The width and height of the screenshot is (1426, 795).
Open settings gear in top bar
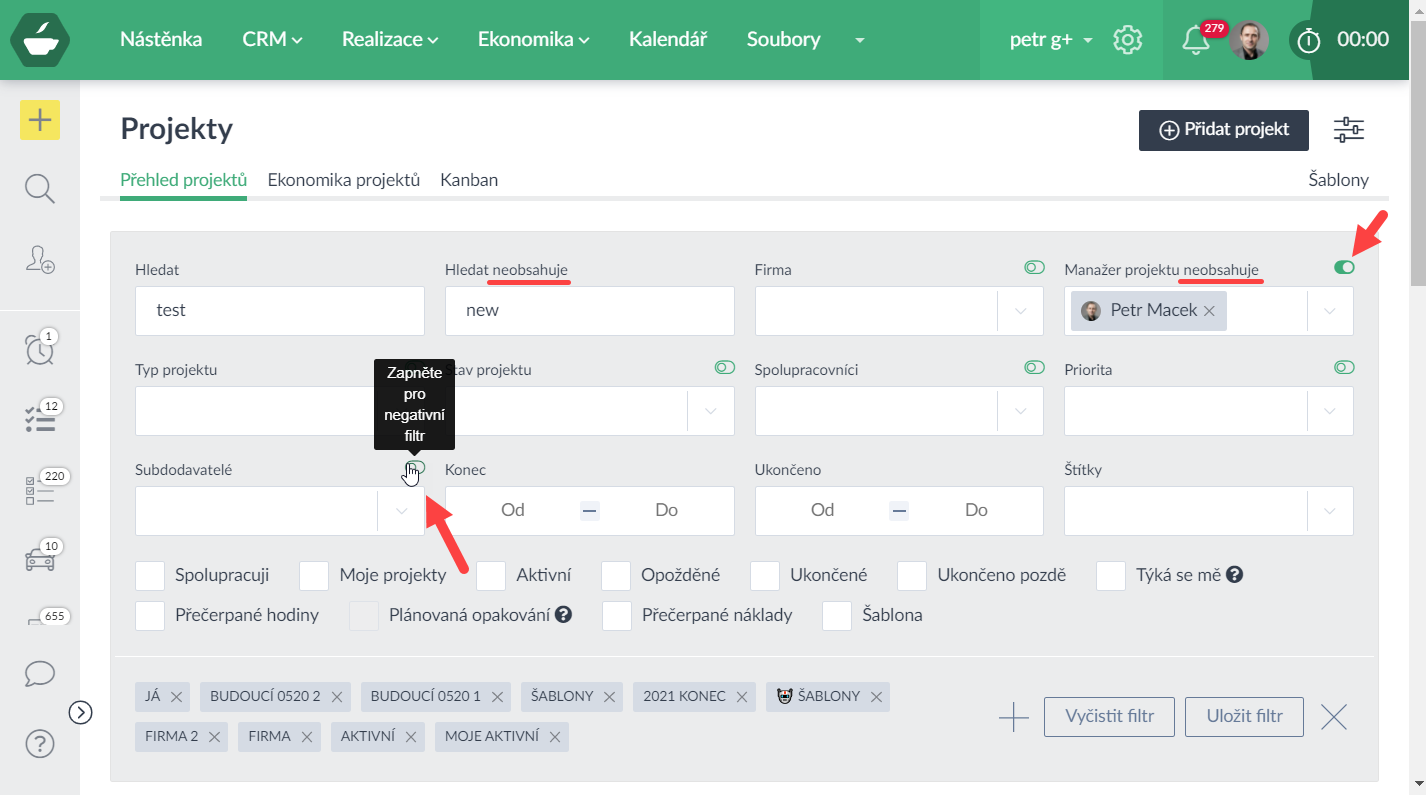pyautogui.click(x=1128, y=40)
